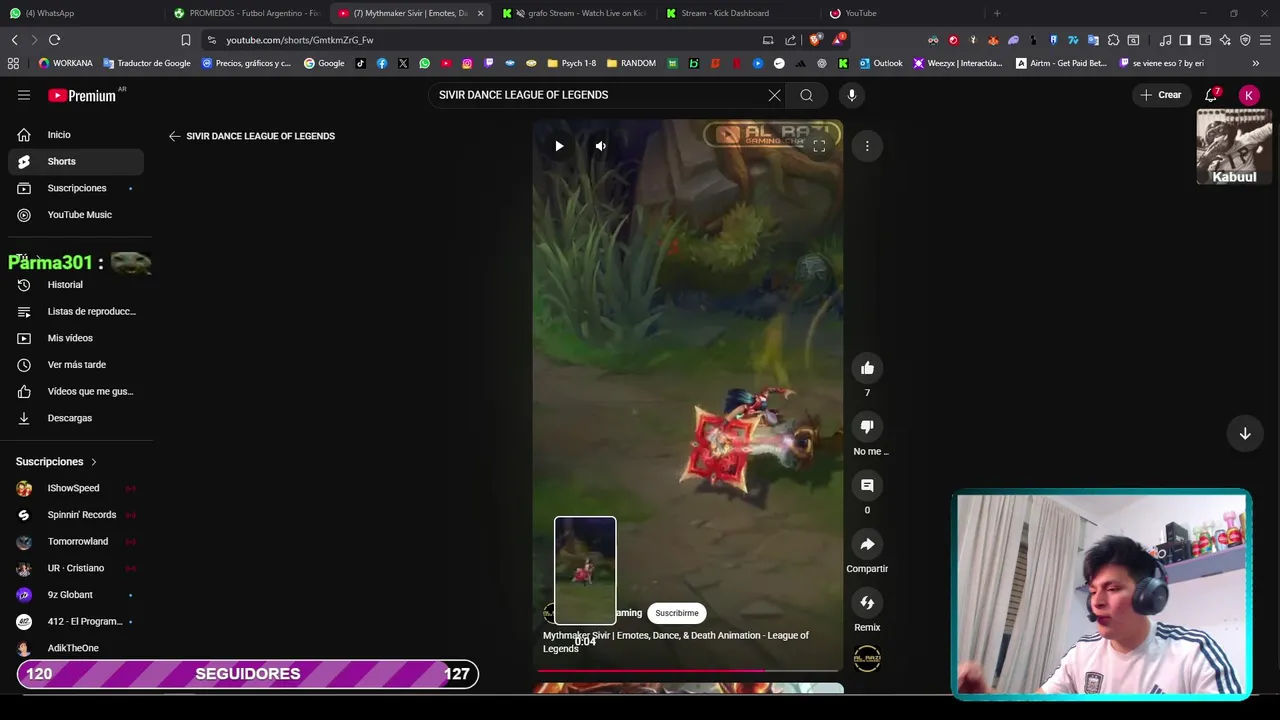
Task: Open the short's three-dot options menu
Action: (867, 146)
